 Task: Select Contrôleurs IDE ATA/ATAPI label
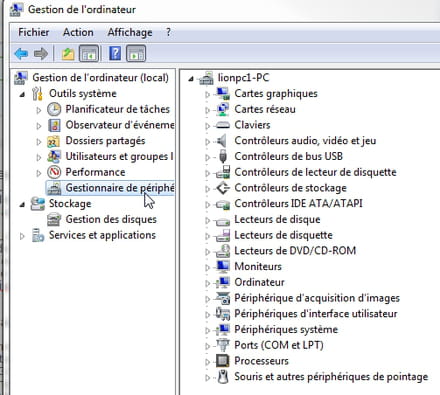[298, 203]
